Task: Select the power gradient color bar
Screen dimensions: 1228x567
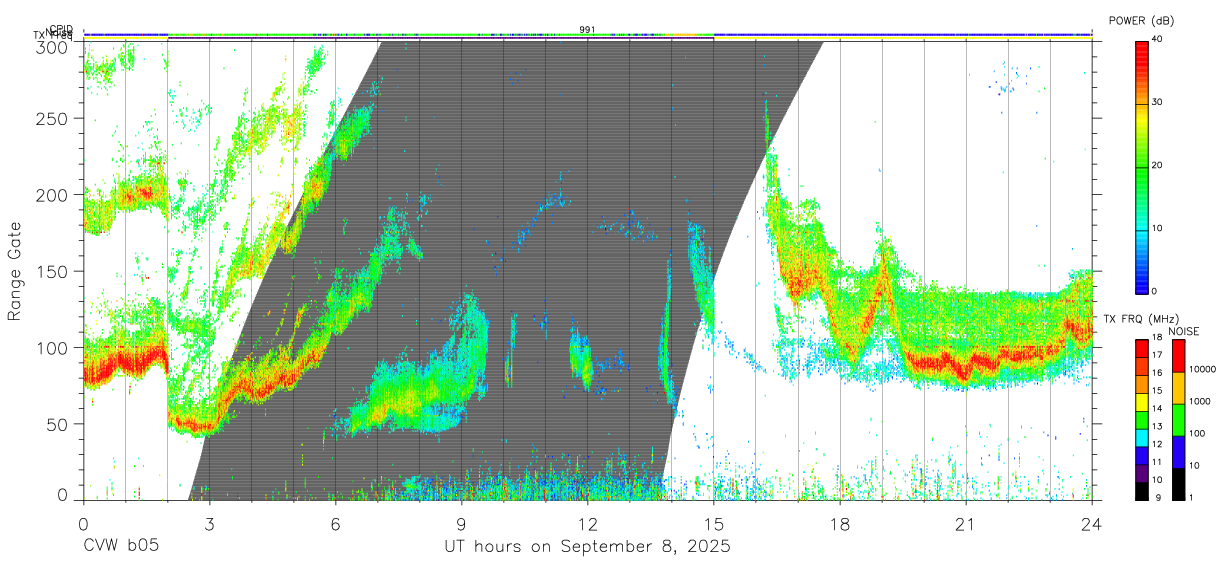Action: 1141,166
